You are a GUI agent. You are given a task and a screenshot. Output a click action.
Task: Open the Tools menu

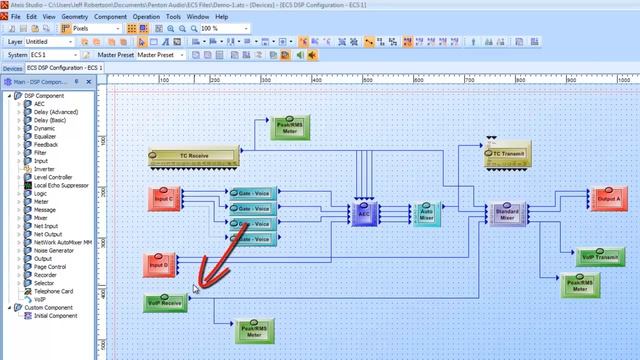pyautogui.click(x=173, y=17)
